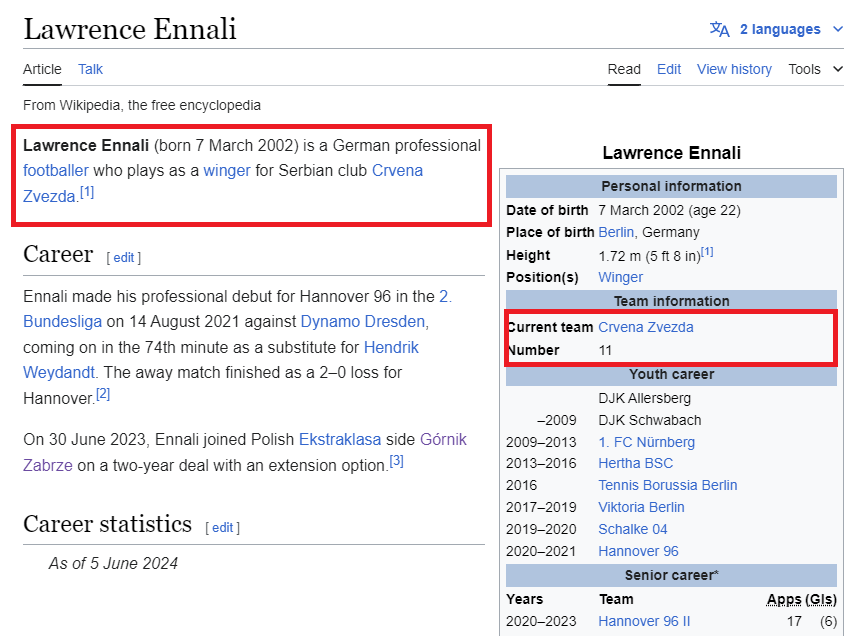Click the Personal information infobox header
Image resolution: width=848 pixels, height=636 pixels.
671,187
